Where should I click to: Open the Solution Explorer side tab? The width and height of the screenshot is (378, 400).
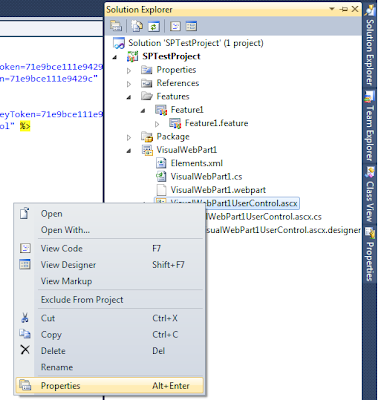369,46
